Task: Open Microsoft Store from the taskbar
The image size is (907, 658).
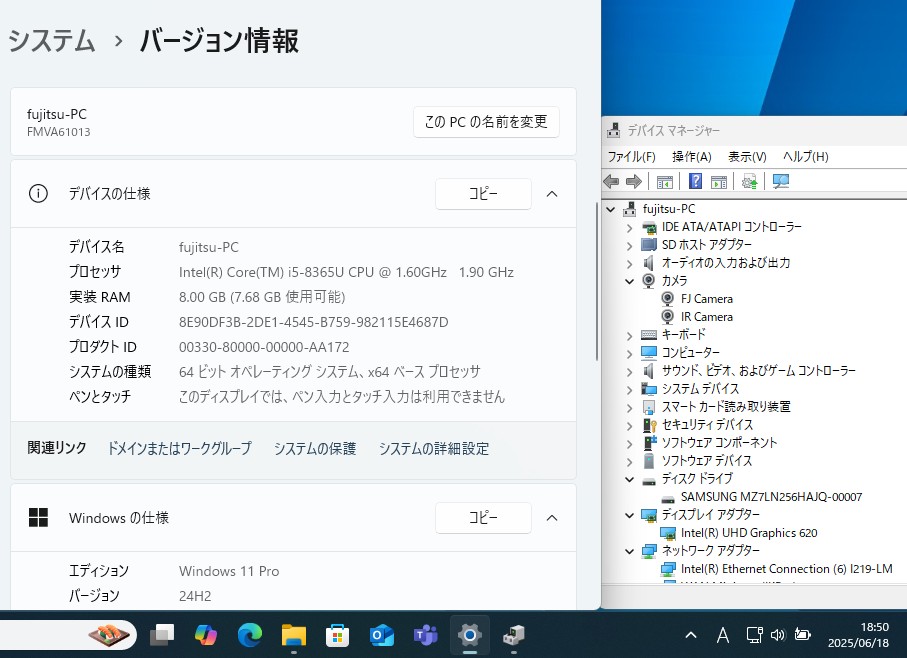Action: coord(337,635)
